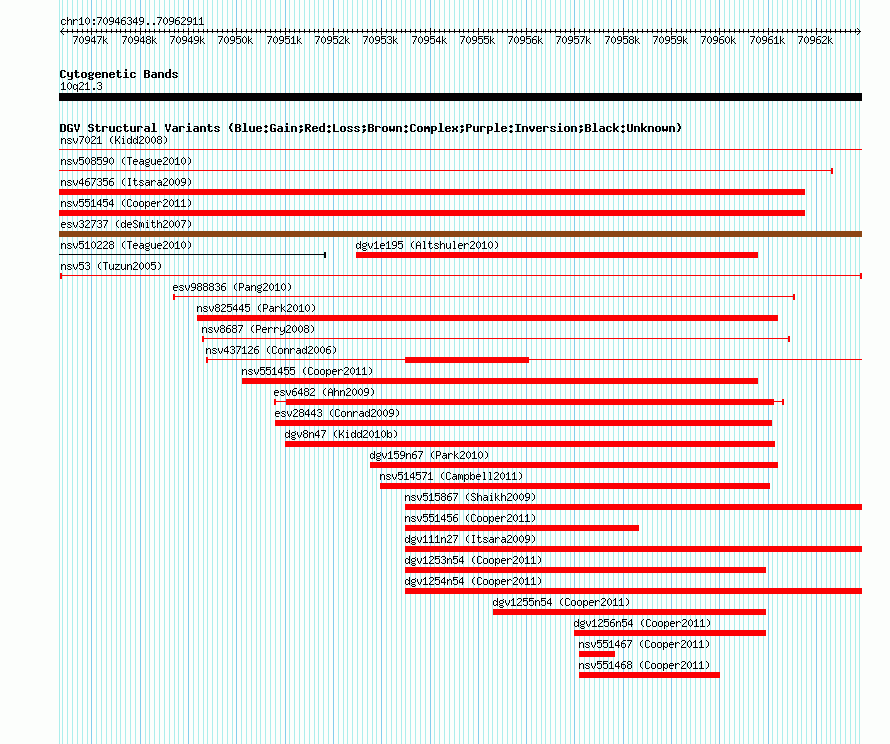Click the black nsv510228 unknown variant line
890x744 pixels.
pyautogui.click(x=192, y=255)
